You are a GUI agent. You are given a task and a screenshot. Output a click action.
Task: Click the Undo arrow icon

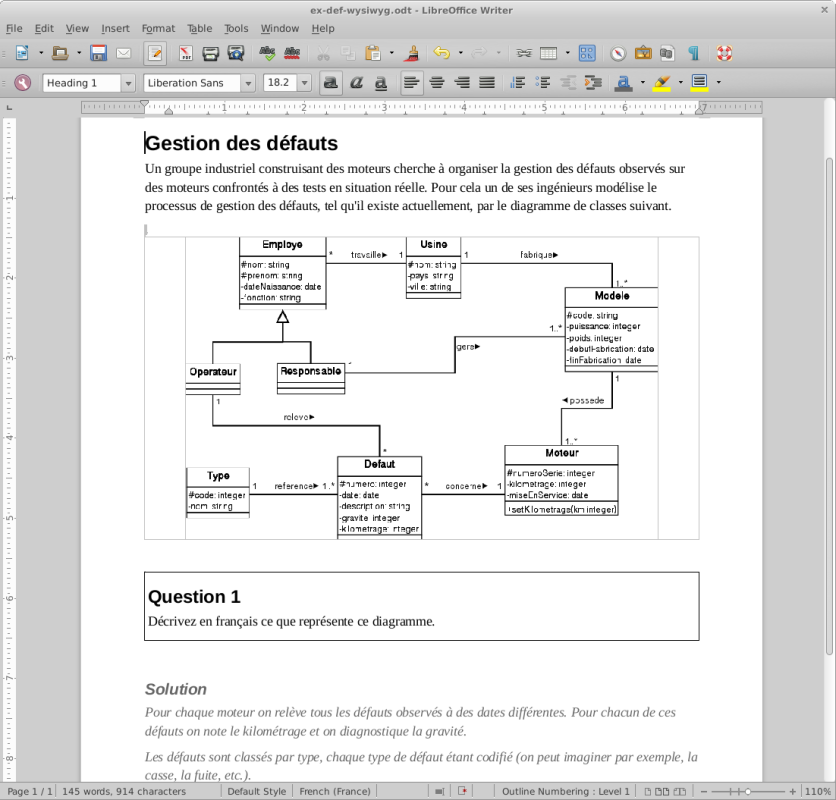(x=441, y=53)
